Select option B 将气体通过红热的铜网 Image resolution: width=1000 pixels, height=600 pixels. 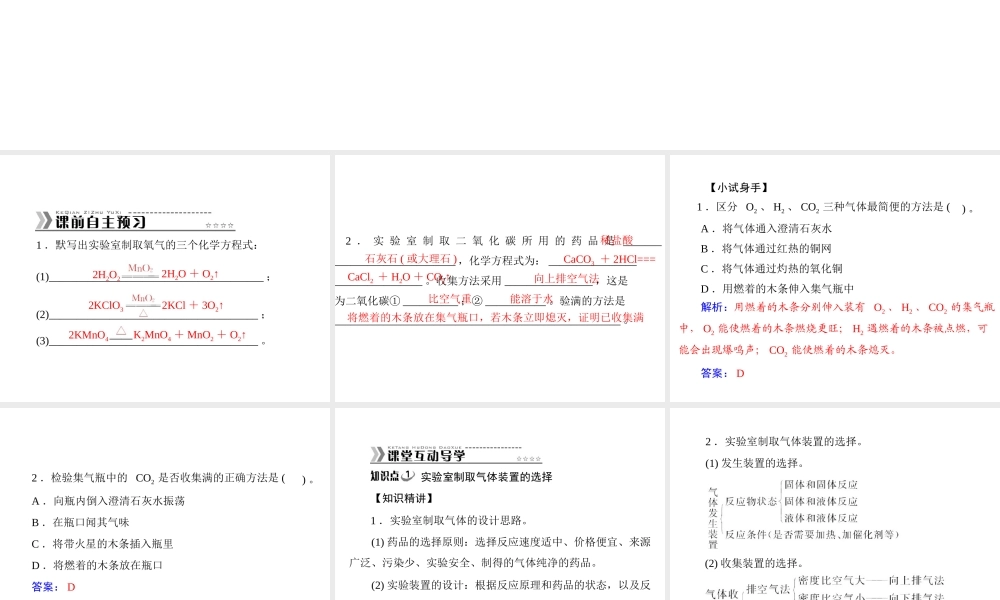coord(766,249)
